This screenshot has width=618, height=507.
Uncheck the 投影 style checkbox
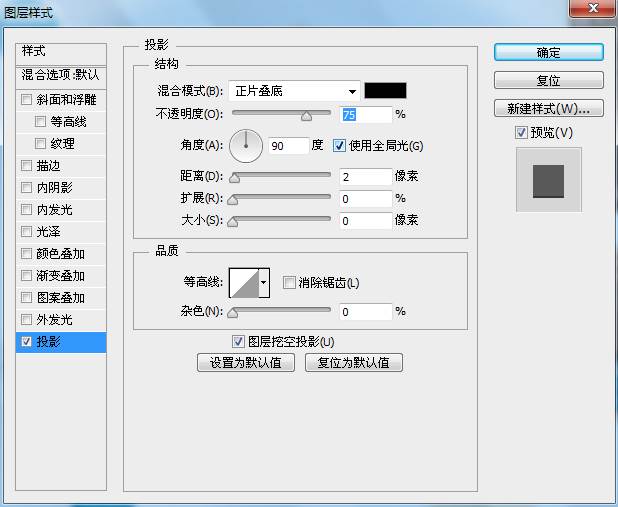click(x=26, y=341)
